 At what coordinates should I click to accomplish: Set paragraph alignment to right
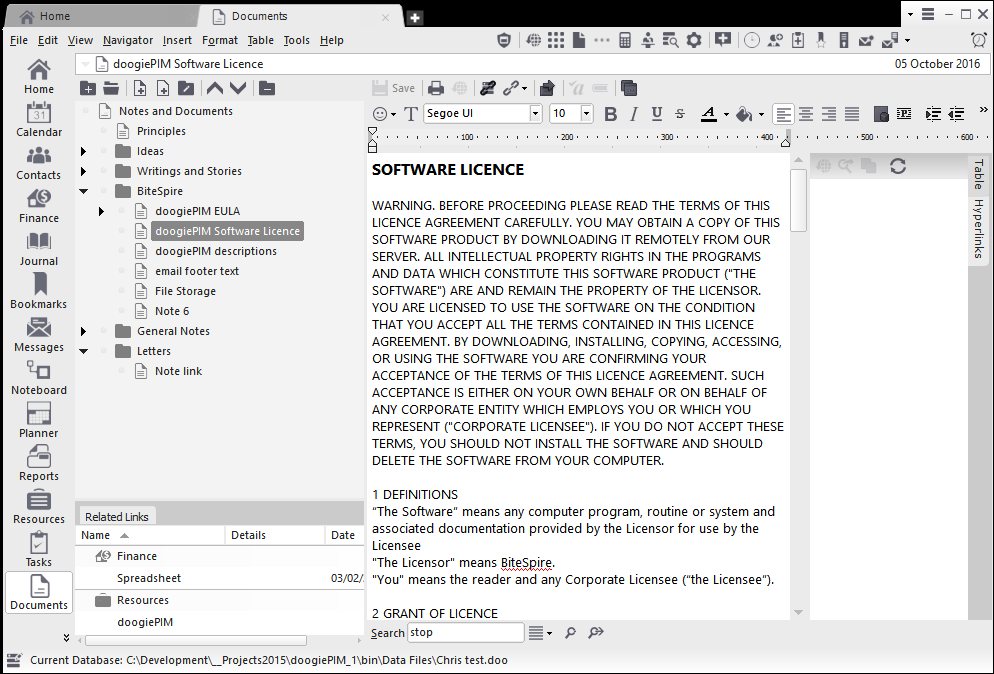click(829, 114)
